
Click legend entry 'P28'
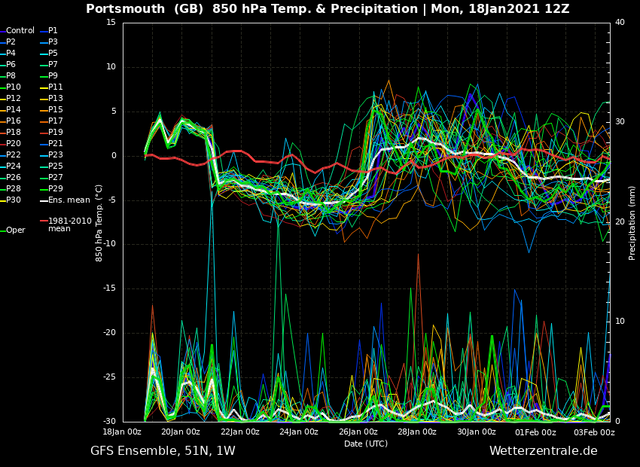point(11,189)
